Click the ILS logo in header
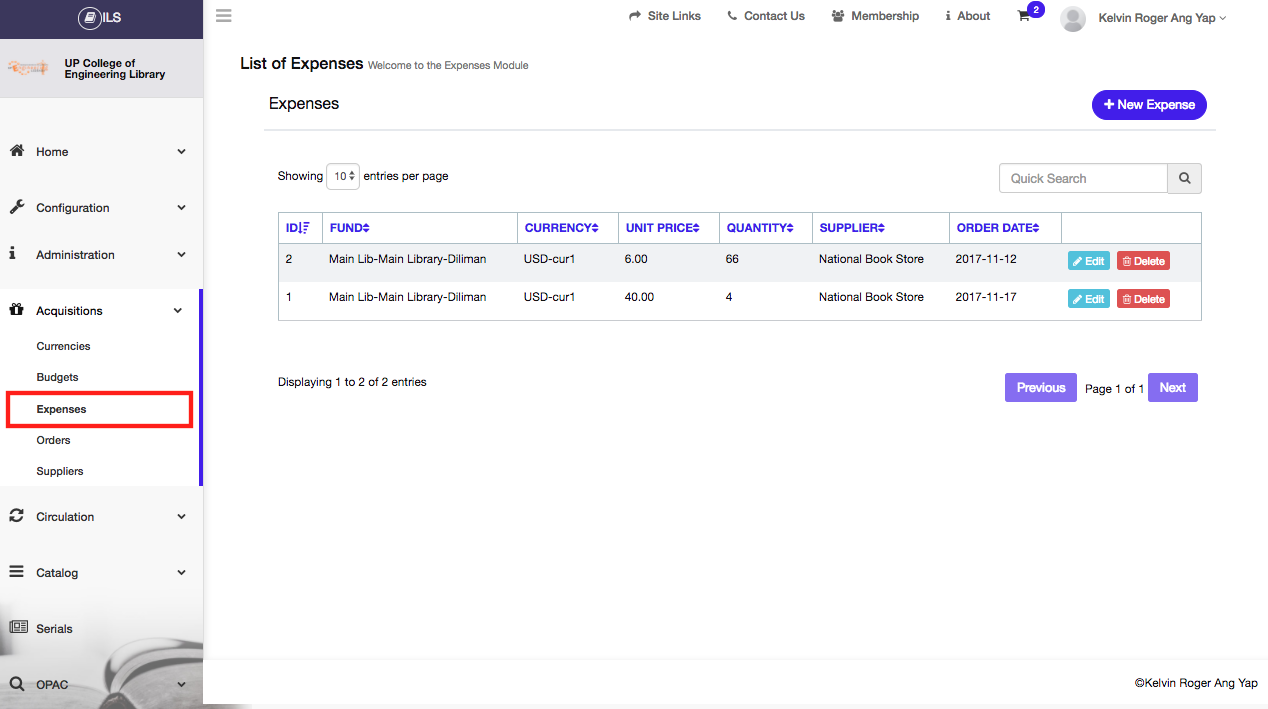This screenshot has height=709, width=1268. (x=100, y=18)
